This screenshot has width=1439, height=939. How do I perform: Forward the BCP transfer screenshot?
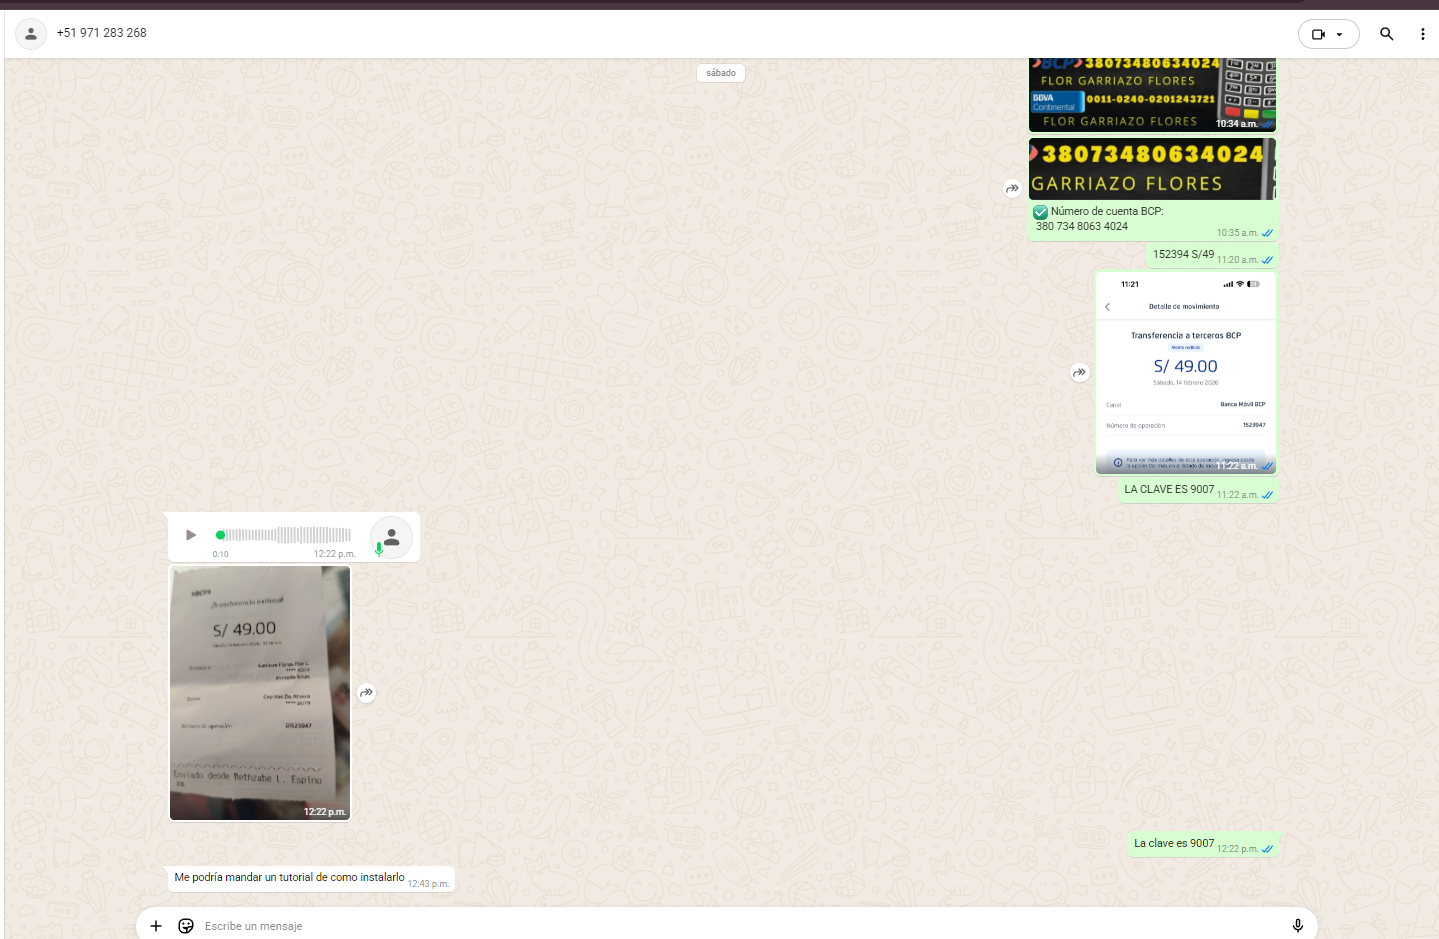[1079, 373]
